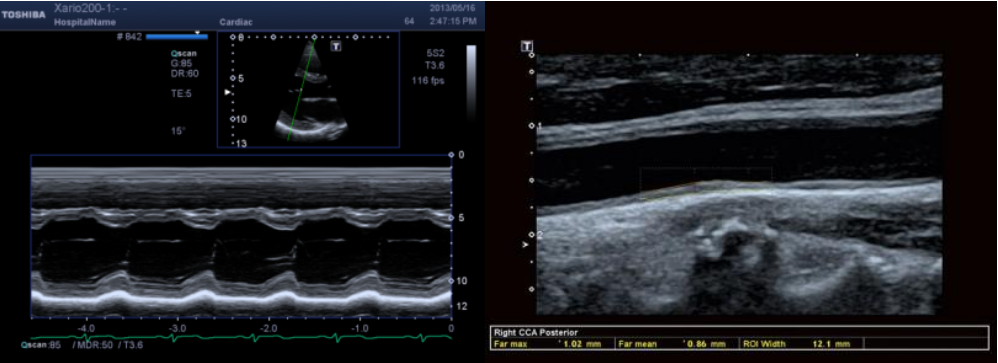The image size is (998, 363).
Task: Click the 10 cm depth marker on the M-mode scale
Action: pyautogui.click(x=463, y=281)
